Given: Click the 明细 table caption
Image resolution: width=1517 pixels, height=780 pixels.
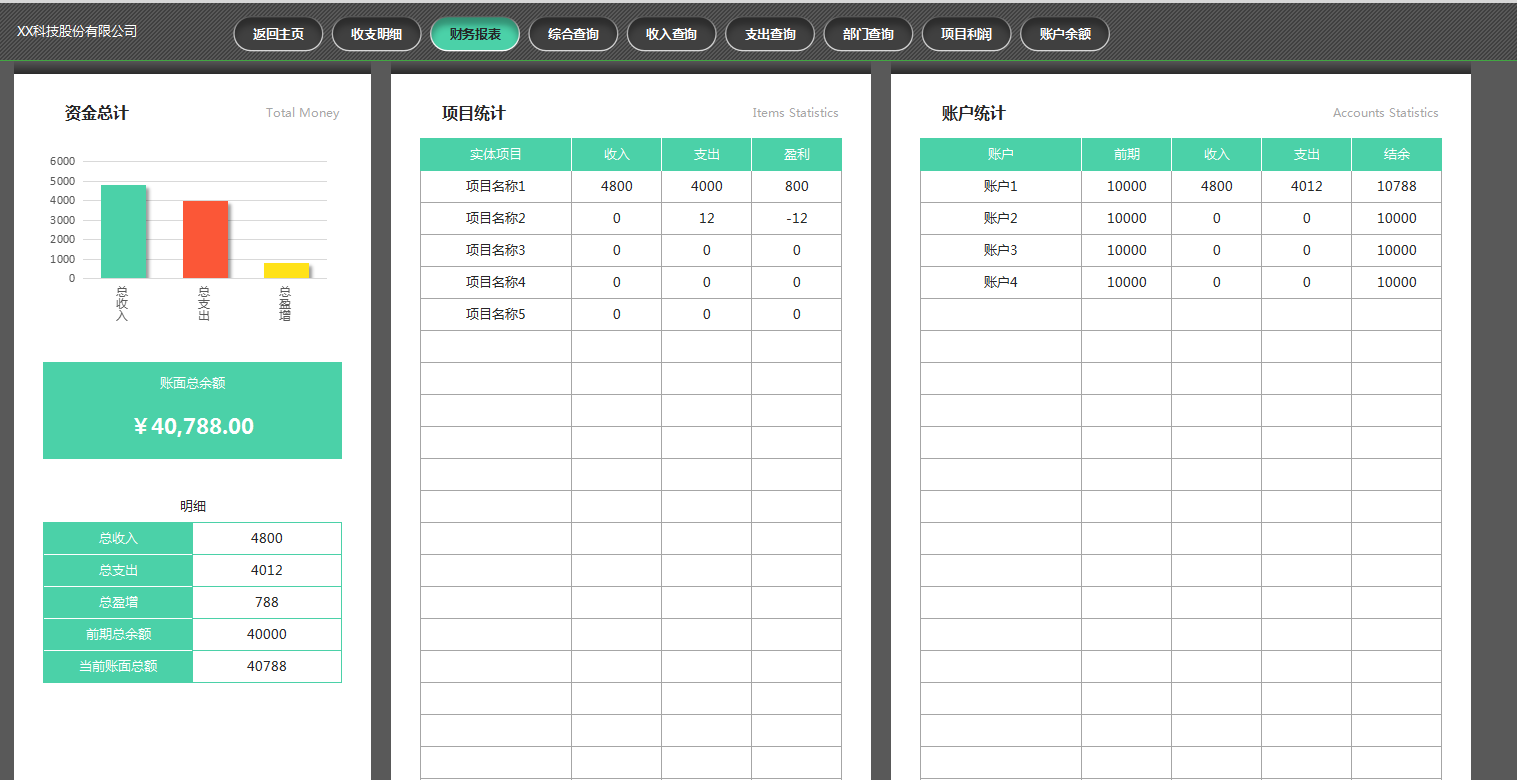Looking at the screenshot, I should click(x=193, y=506).
